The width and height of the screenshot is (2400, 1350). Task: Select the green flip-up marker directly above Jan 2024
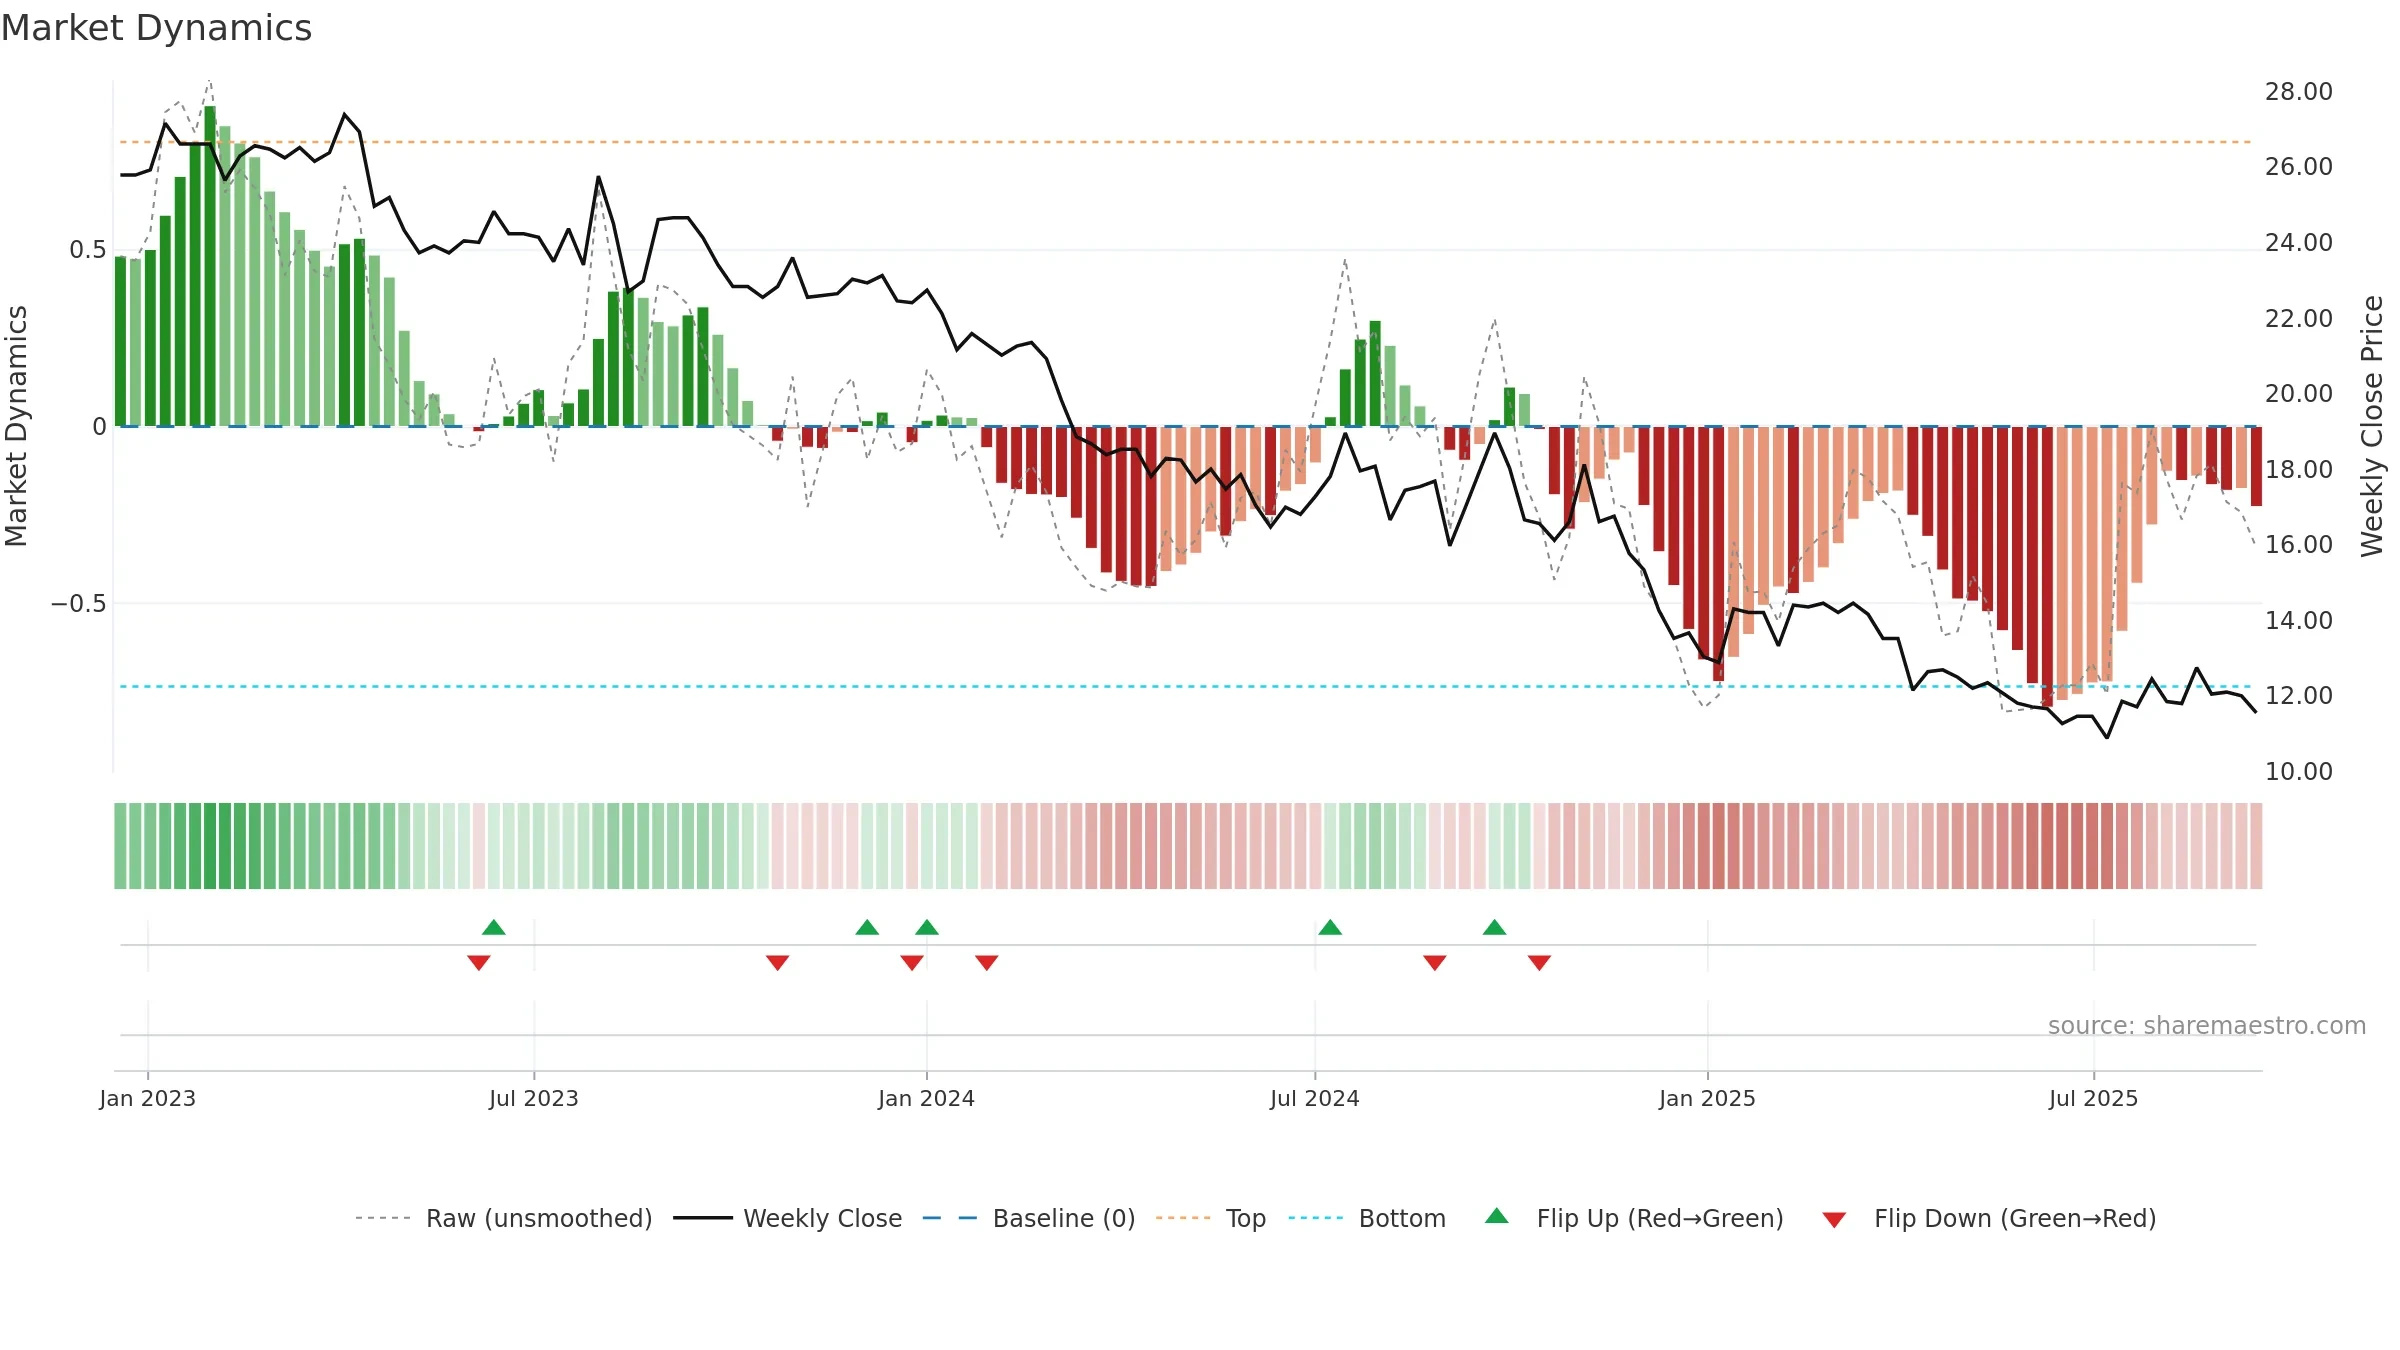927,927
